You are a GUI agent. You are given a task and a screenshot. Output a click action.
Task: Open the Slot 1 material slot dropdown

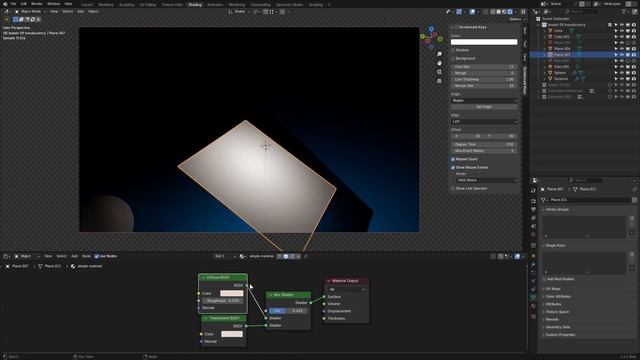click(225, 256)
